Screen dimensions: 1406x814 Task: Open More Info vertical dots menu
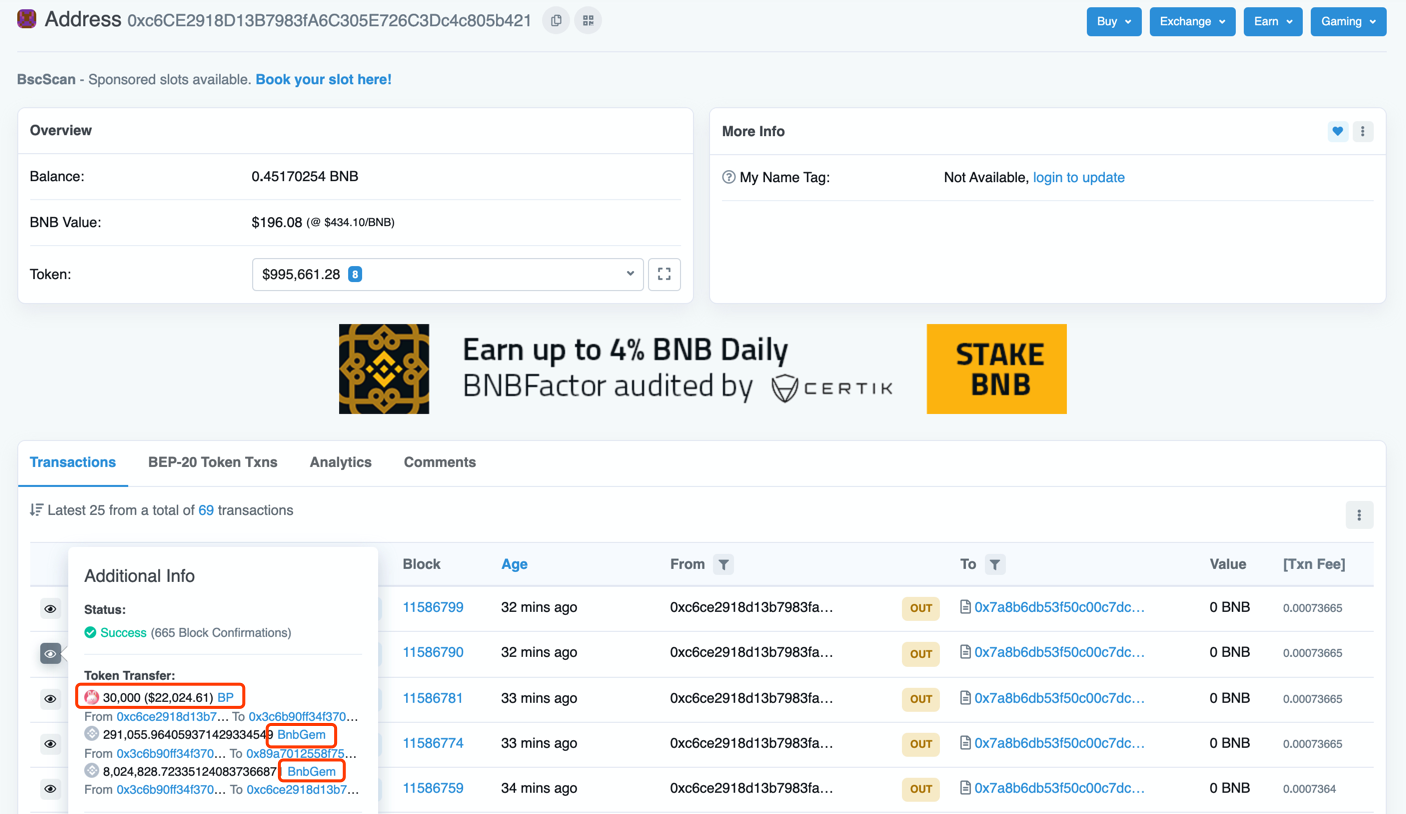[x=1363, y=131]
